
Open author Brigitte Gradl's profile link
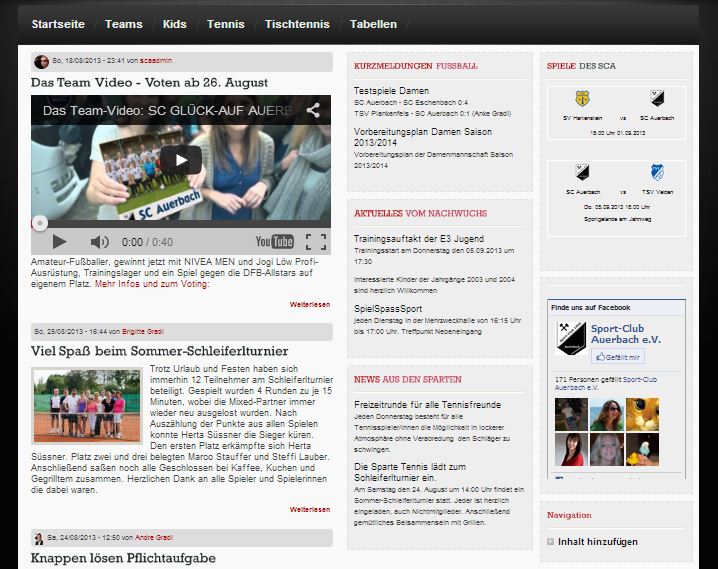(x=146, y=331)
